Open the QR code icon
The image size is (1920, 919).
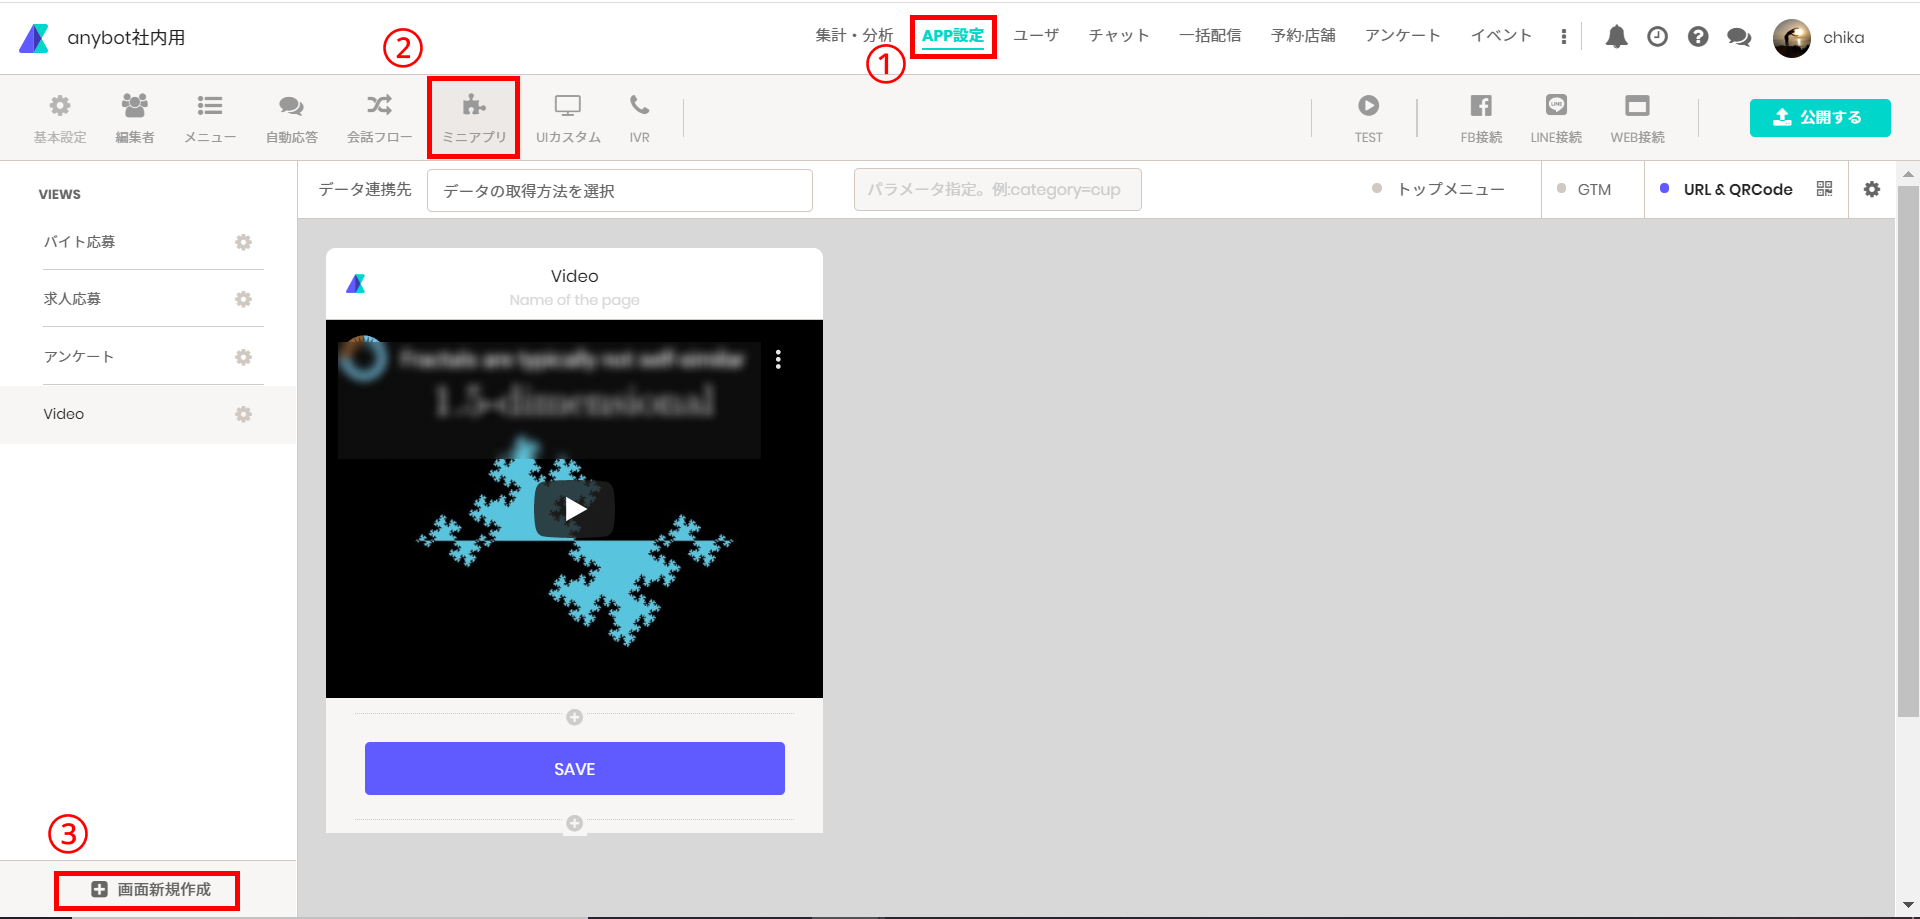point(1824,189)
